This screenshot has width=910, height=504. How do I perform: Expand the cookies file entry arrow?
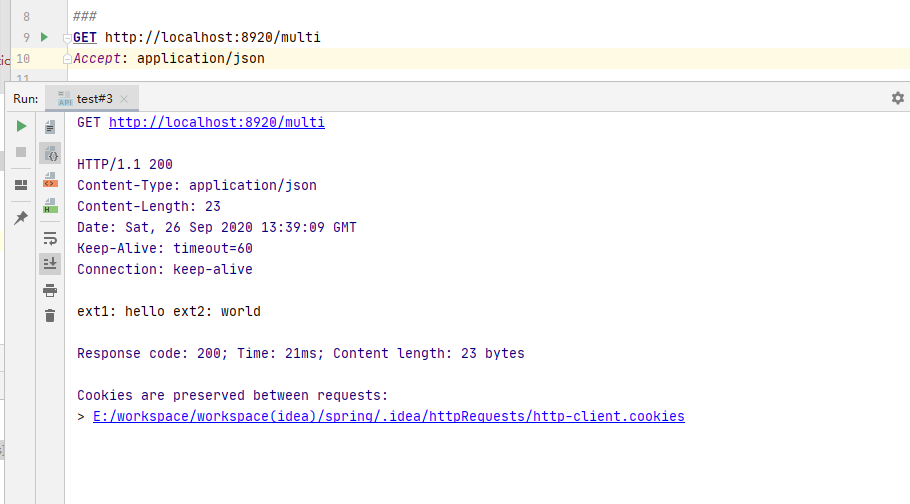(x=81, y=417)
